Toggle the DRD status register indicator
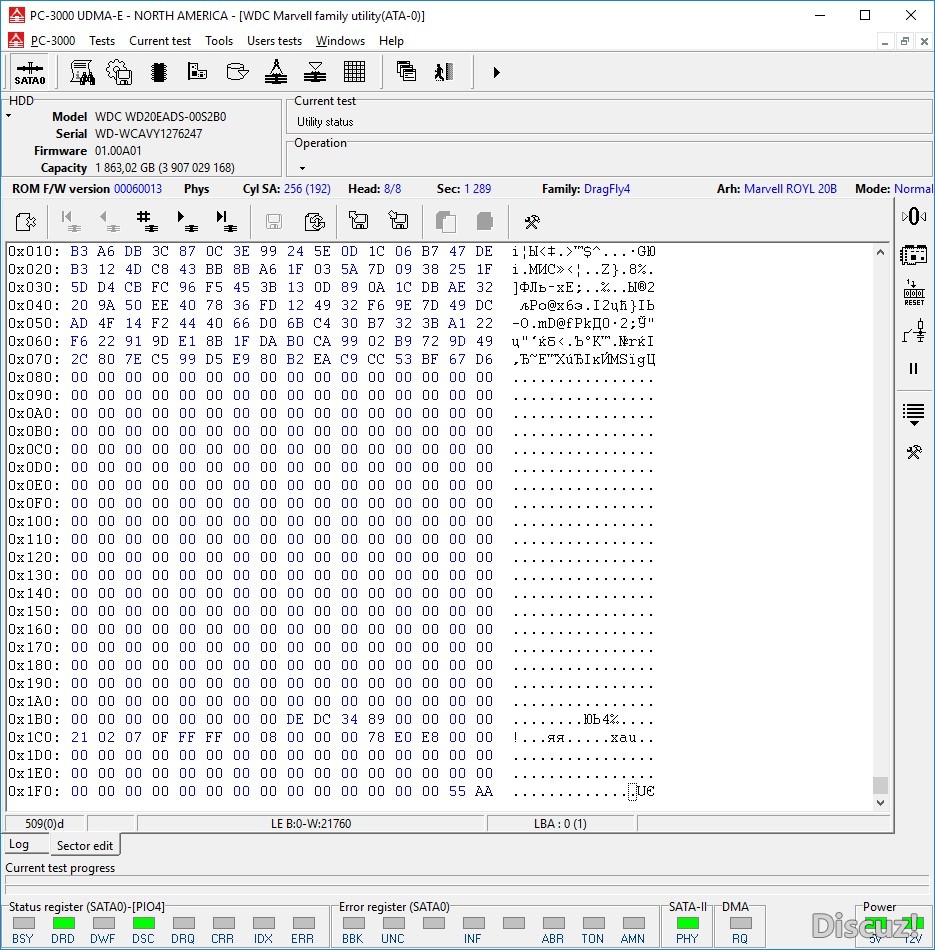 (63, 923)
